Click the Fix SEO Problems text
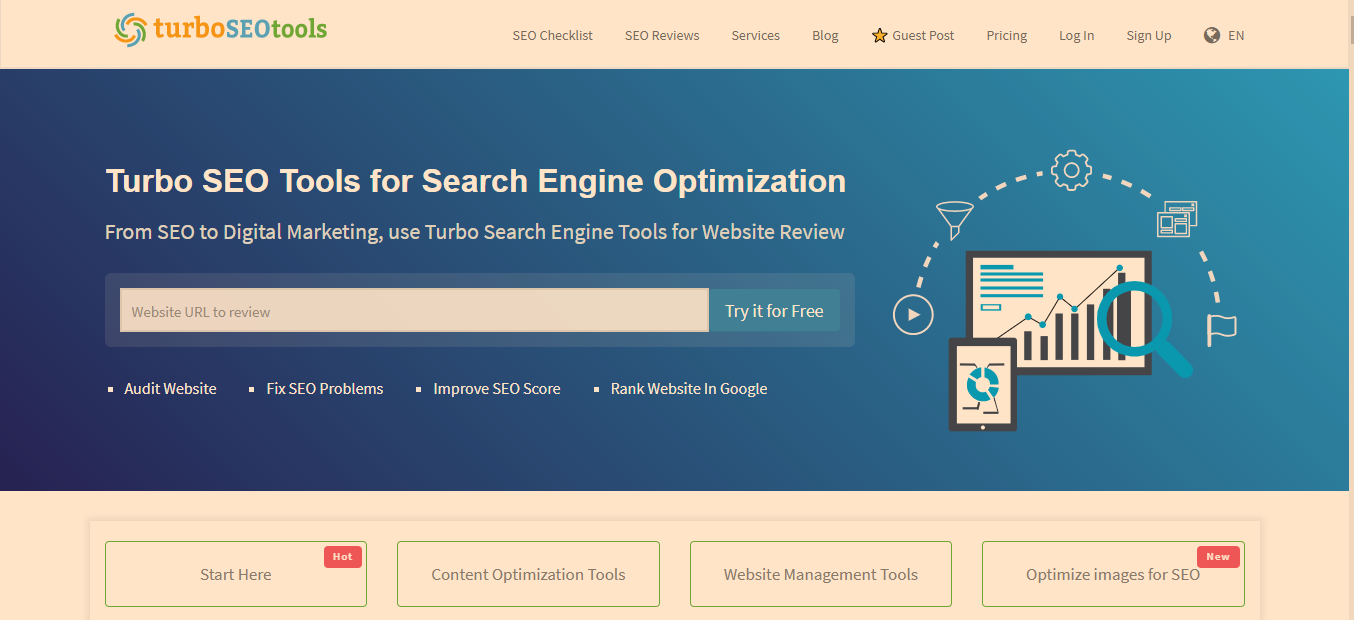 (x=325, y=389)
